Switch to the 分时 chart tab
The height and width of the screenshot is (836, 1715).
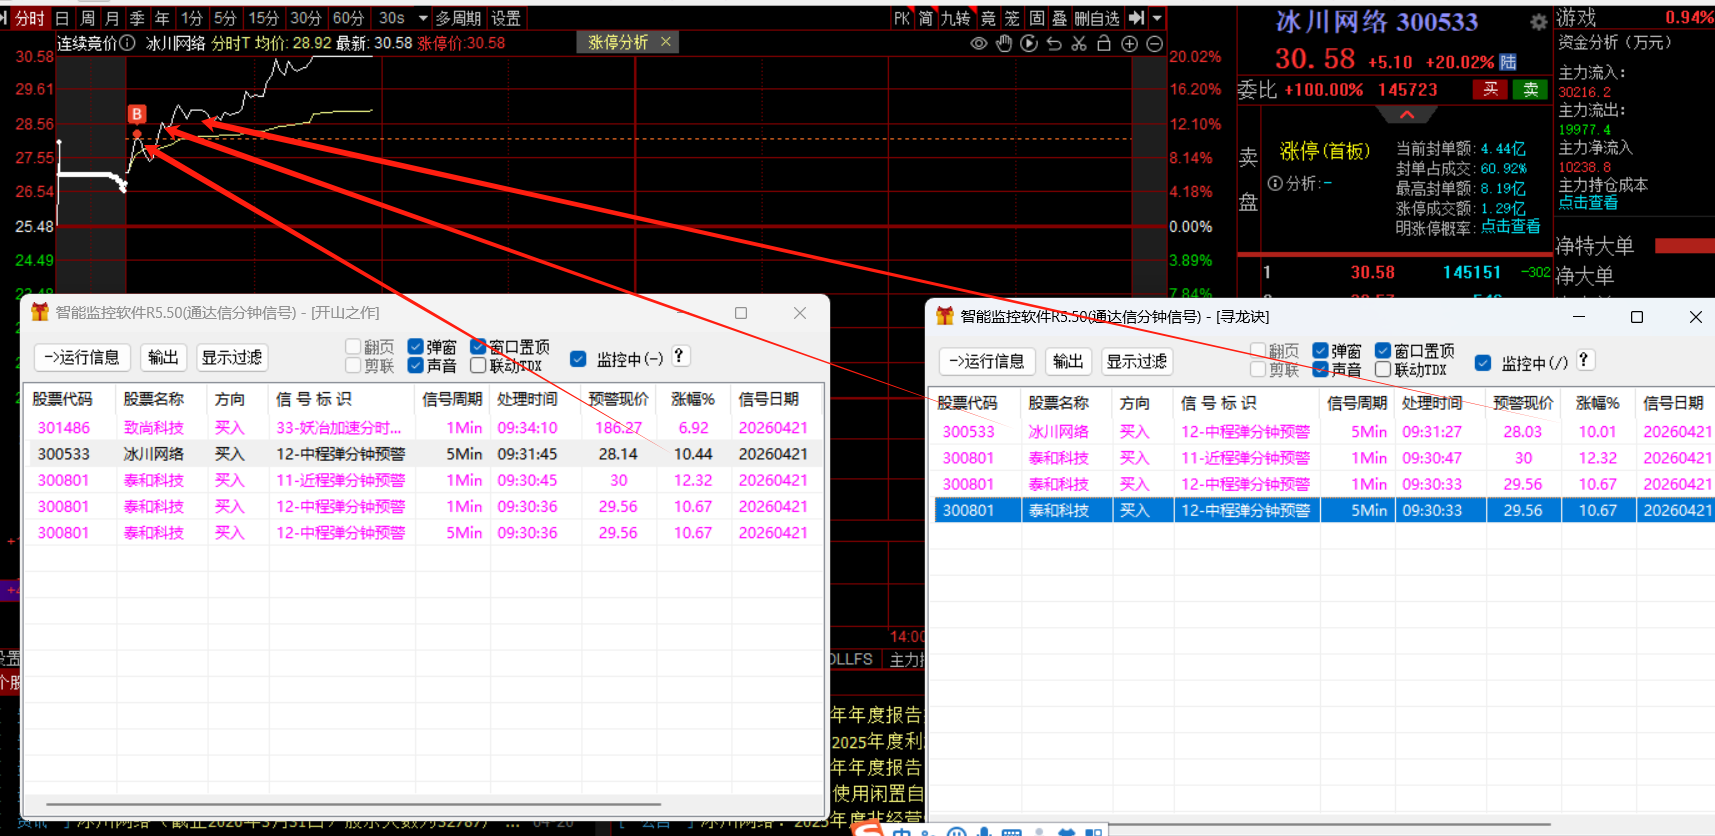pos(29,18)
